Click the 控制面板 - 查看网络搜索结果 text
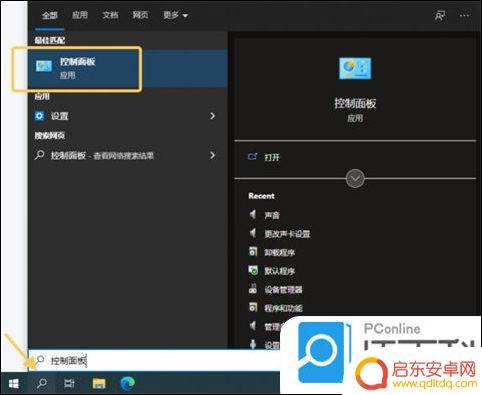Viewport: 482px width, 395px height. [102, 155]
